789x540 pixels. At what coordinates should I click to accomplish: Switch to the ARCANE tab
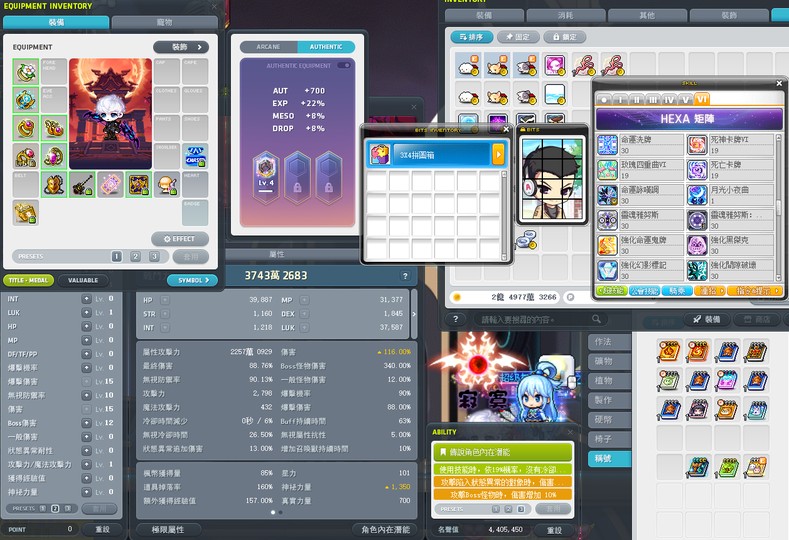click(269, 47)
